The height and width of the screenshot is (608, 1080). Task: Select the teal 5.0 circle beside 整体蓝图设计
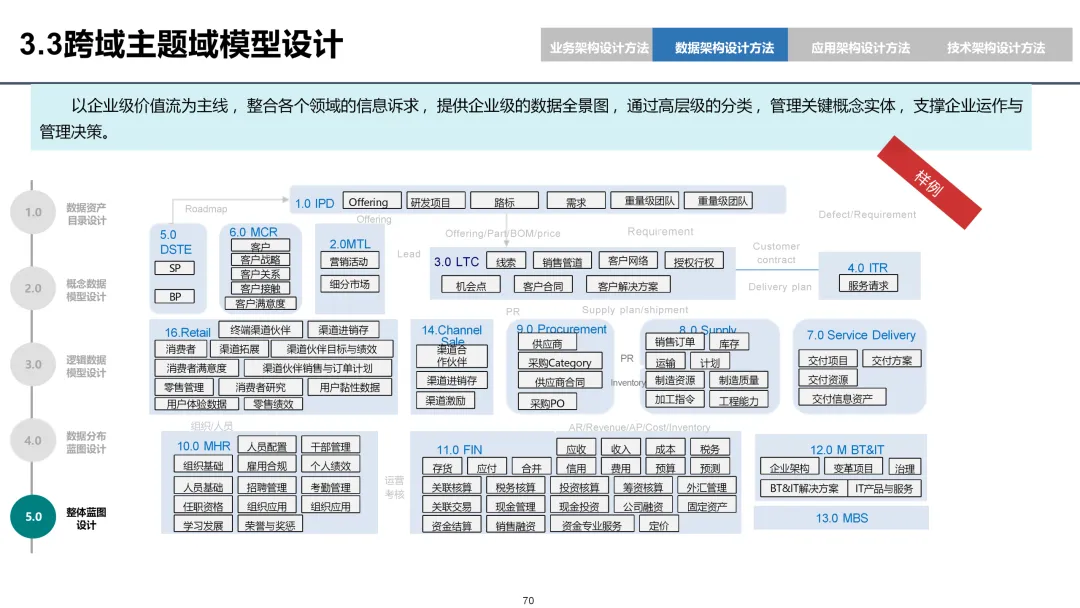point(33,516)
